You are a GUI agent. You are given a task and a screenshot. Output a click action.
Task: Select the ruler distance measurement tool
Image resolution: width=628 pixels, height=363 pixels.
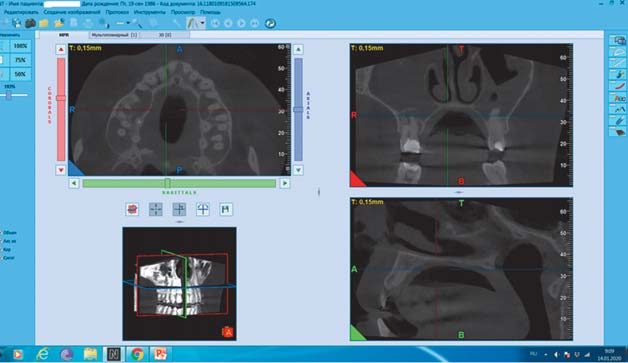coord(617,63)
